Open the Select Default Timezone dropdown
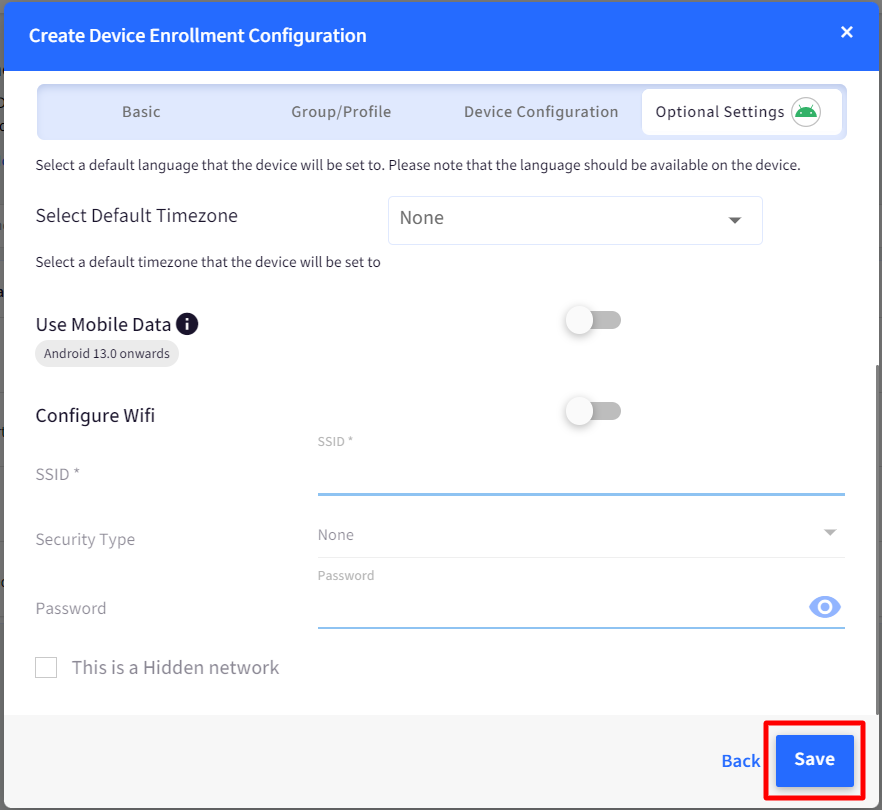This screenshot has width=882, height=810. (575, 220)
